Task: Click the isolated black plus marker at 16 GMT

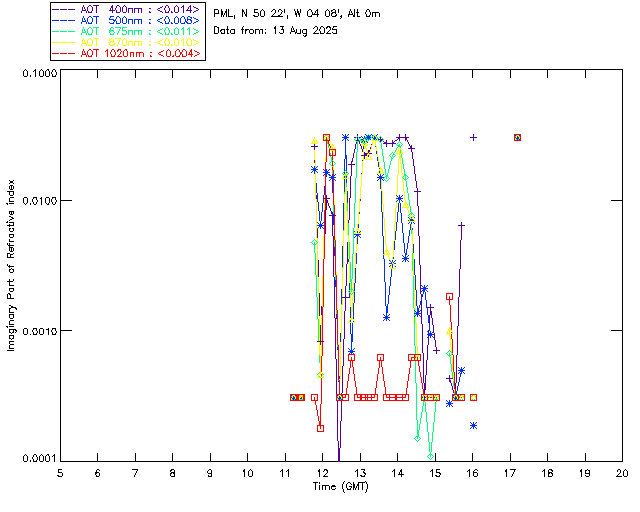Action: click(473, 137)
